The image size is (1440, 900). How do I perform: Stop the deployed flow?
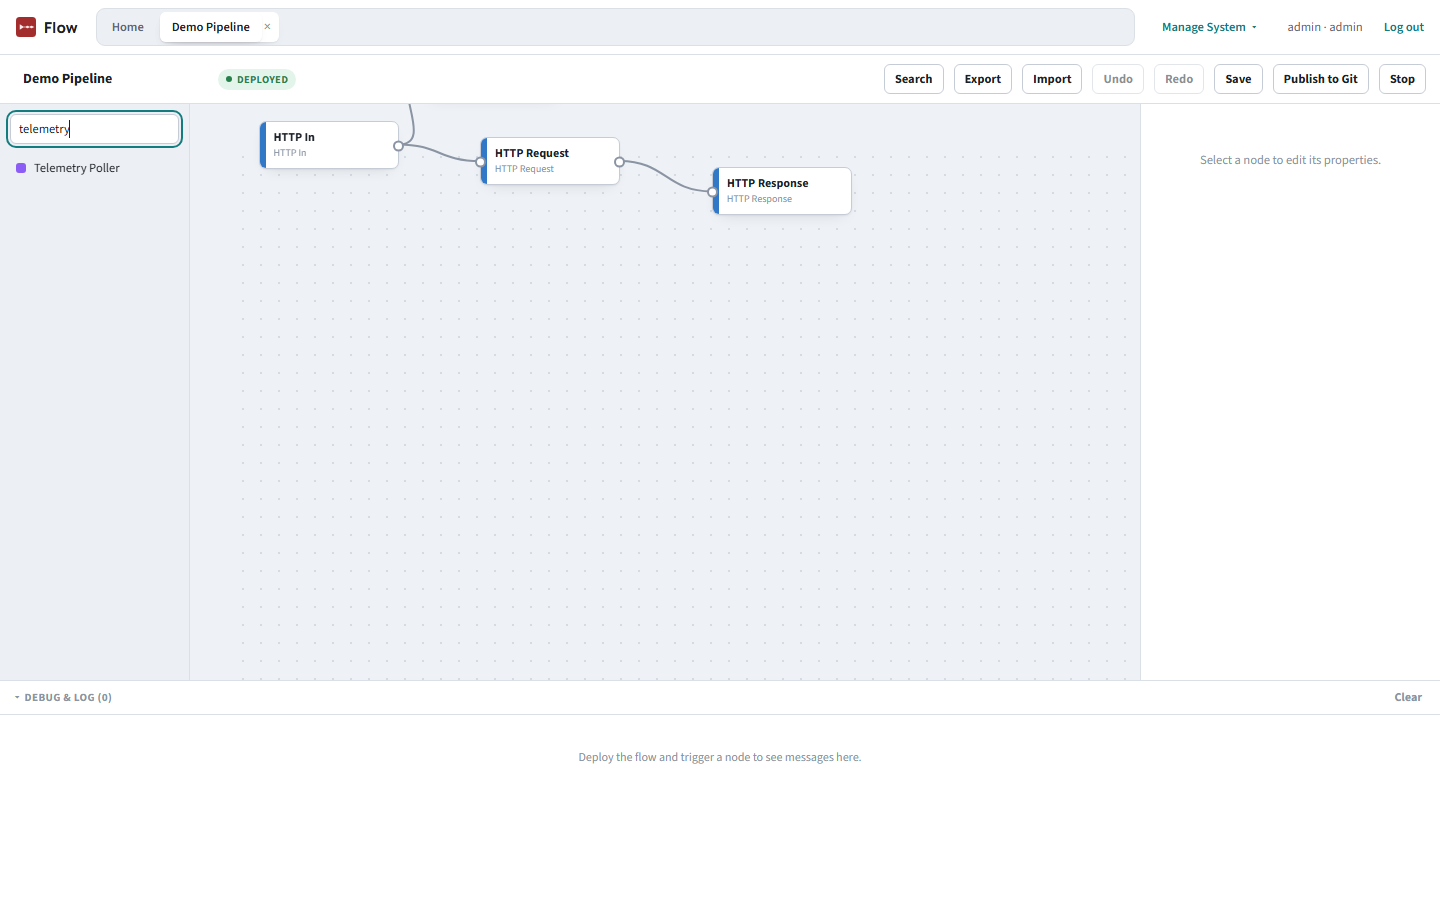pyautogui.click(x=1402, y=79)
